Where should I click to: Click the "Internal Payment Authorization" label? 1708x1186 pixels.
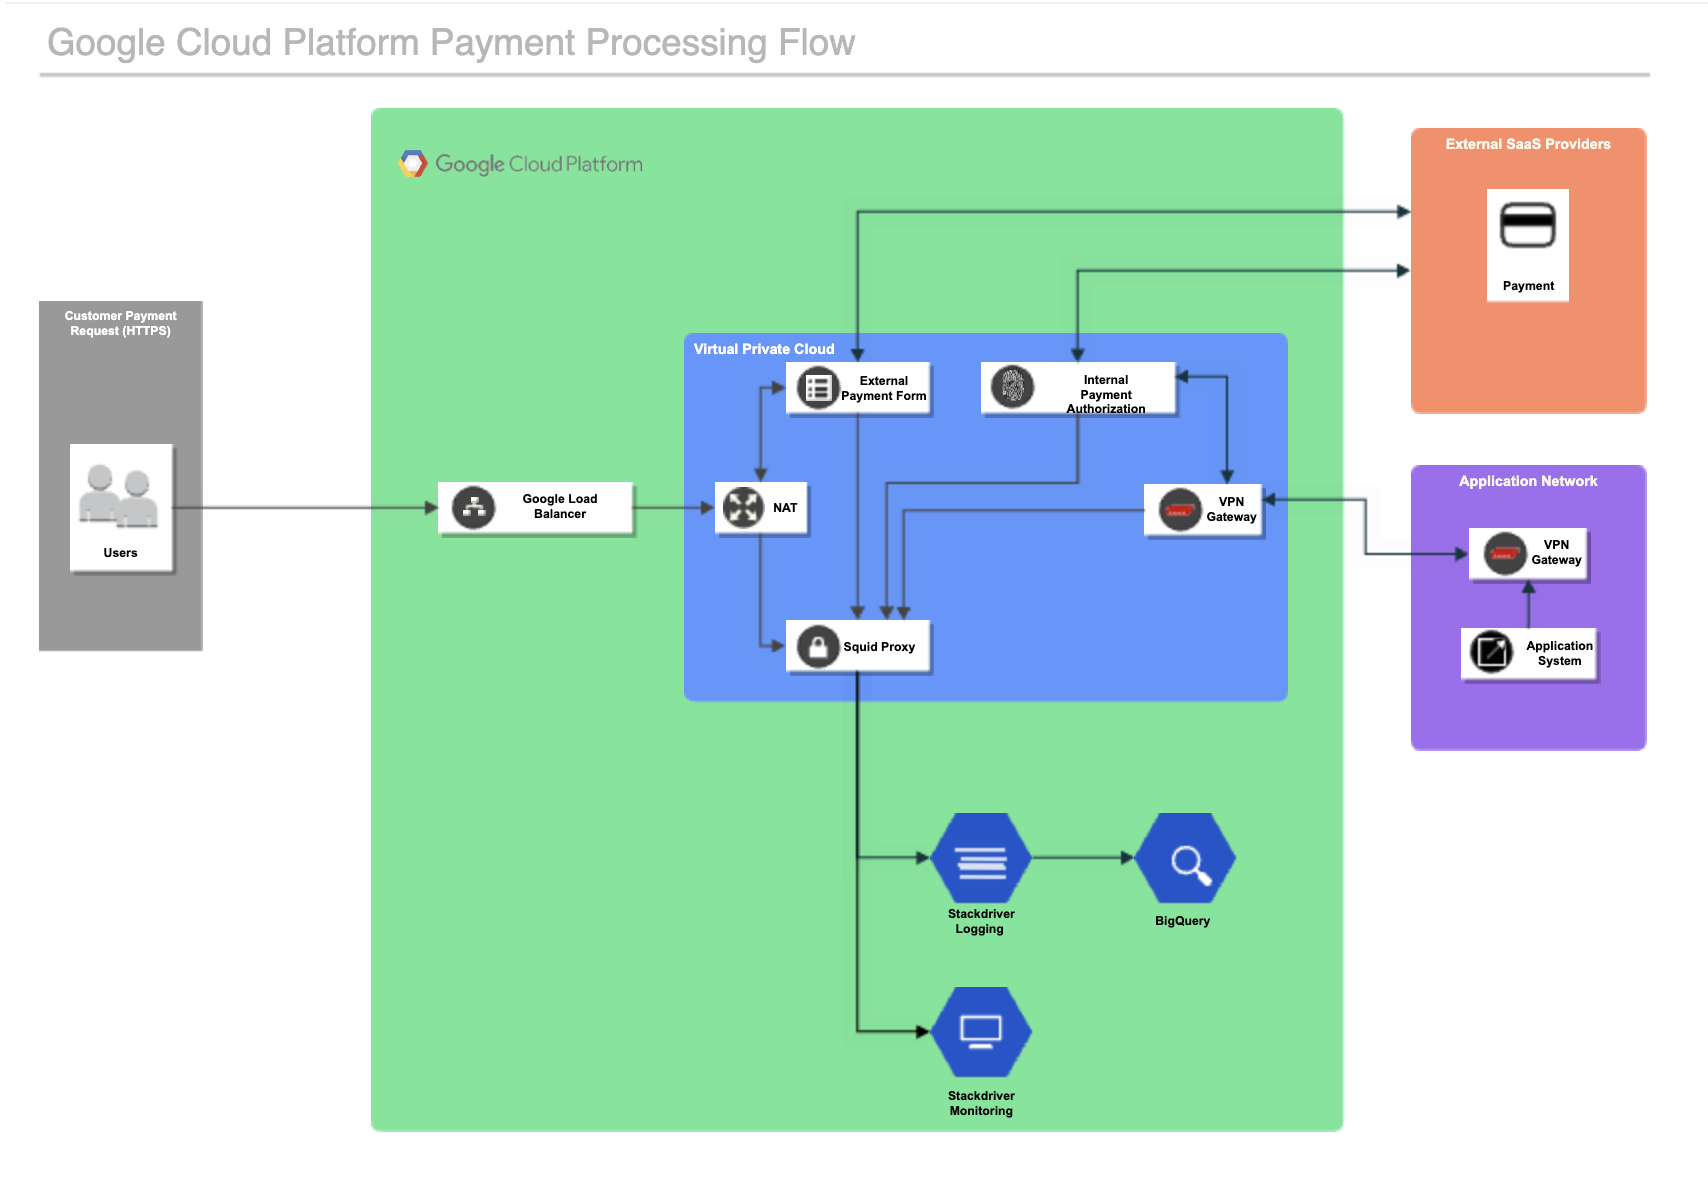point(1106,394)
